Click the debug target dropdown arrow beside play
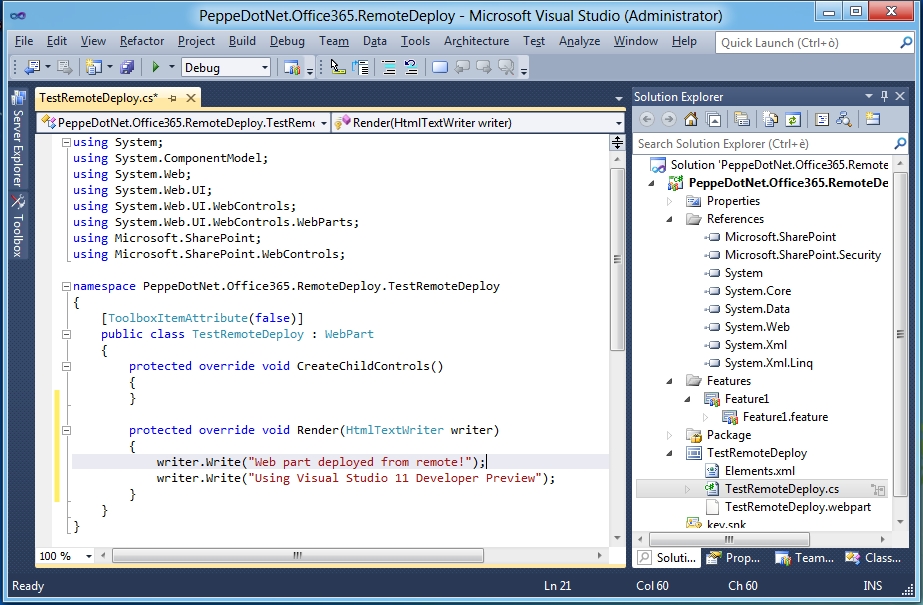This screenshot has width=923, height=605. 171,67
